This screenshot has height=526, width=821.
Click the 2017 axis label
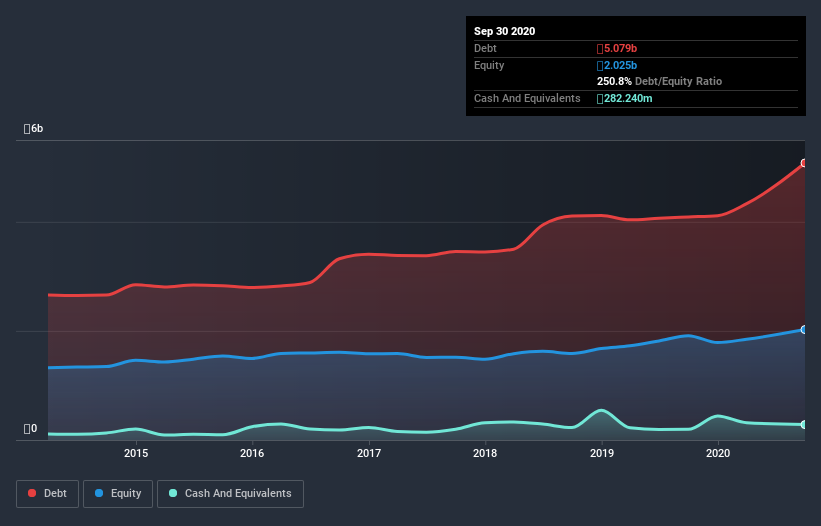369,453
